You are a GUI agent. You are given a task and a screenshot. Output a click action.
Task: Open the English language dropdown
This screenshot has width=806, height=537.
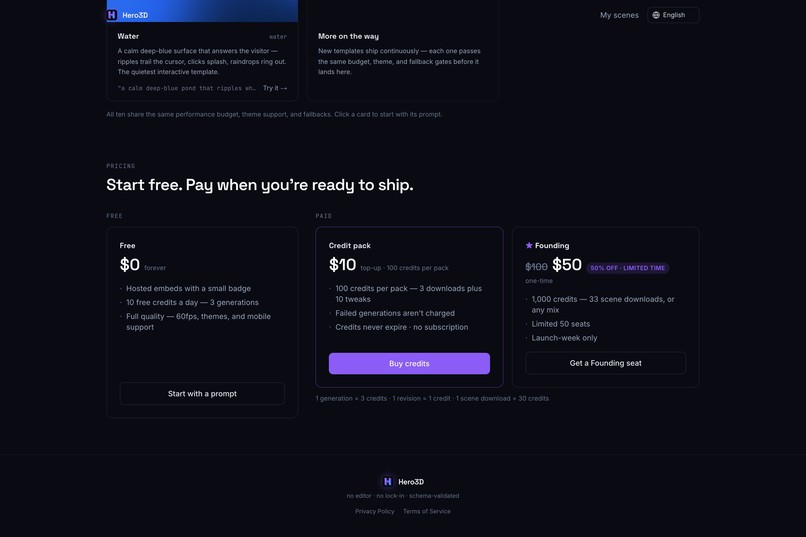(673, 15)
